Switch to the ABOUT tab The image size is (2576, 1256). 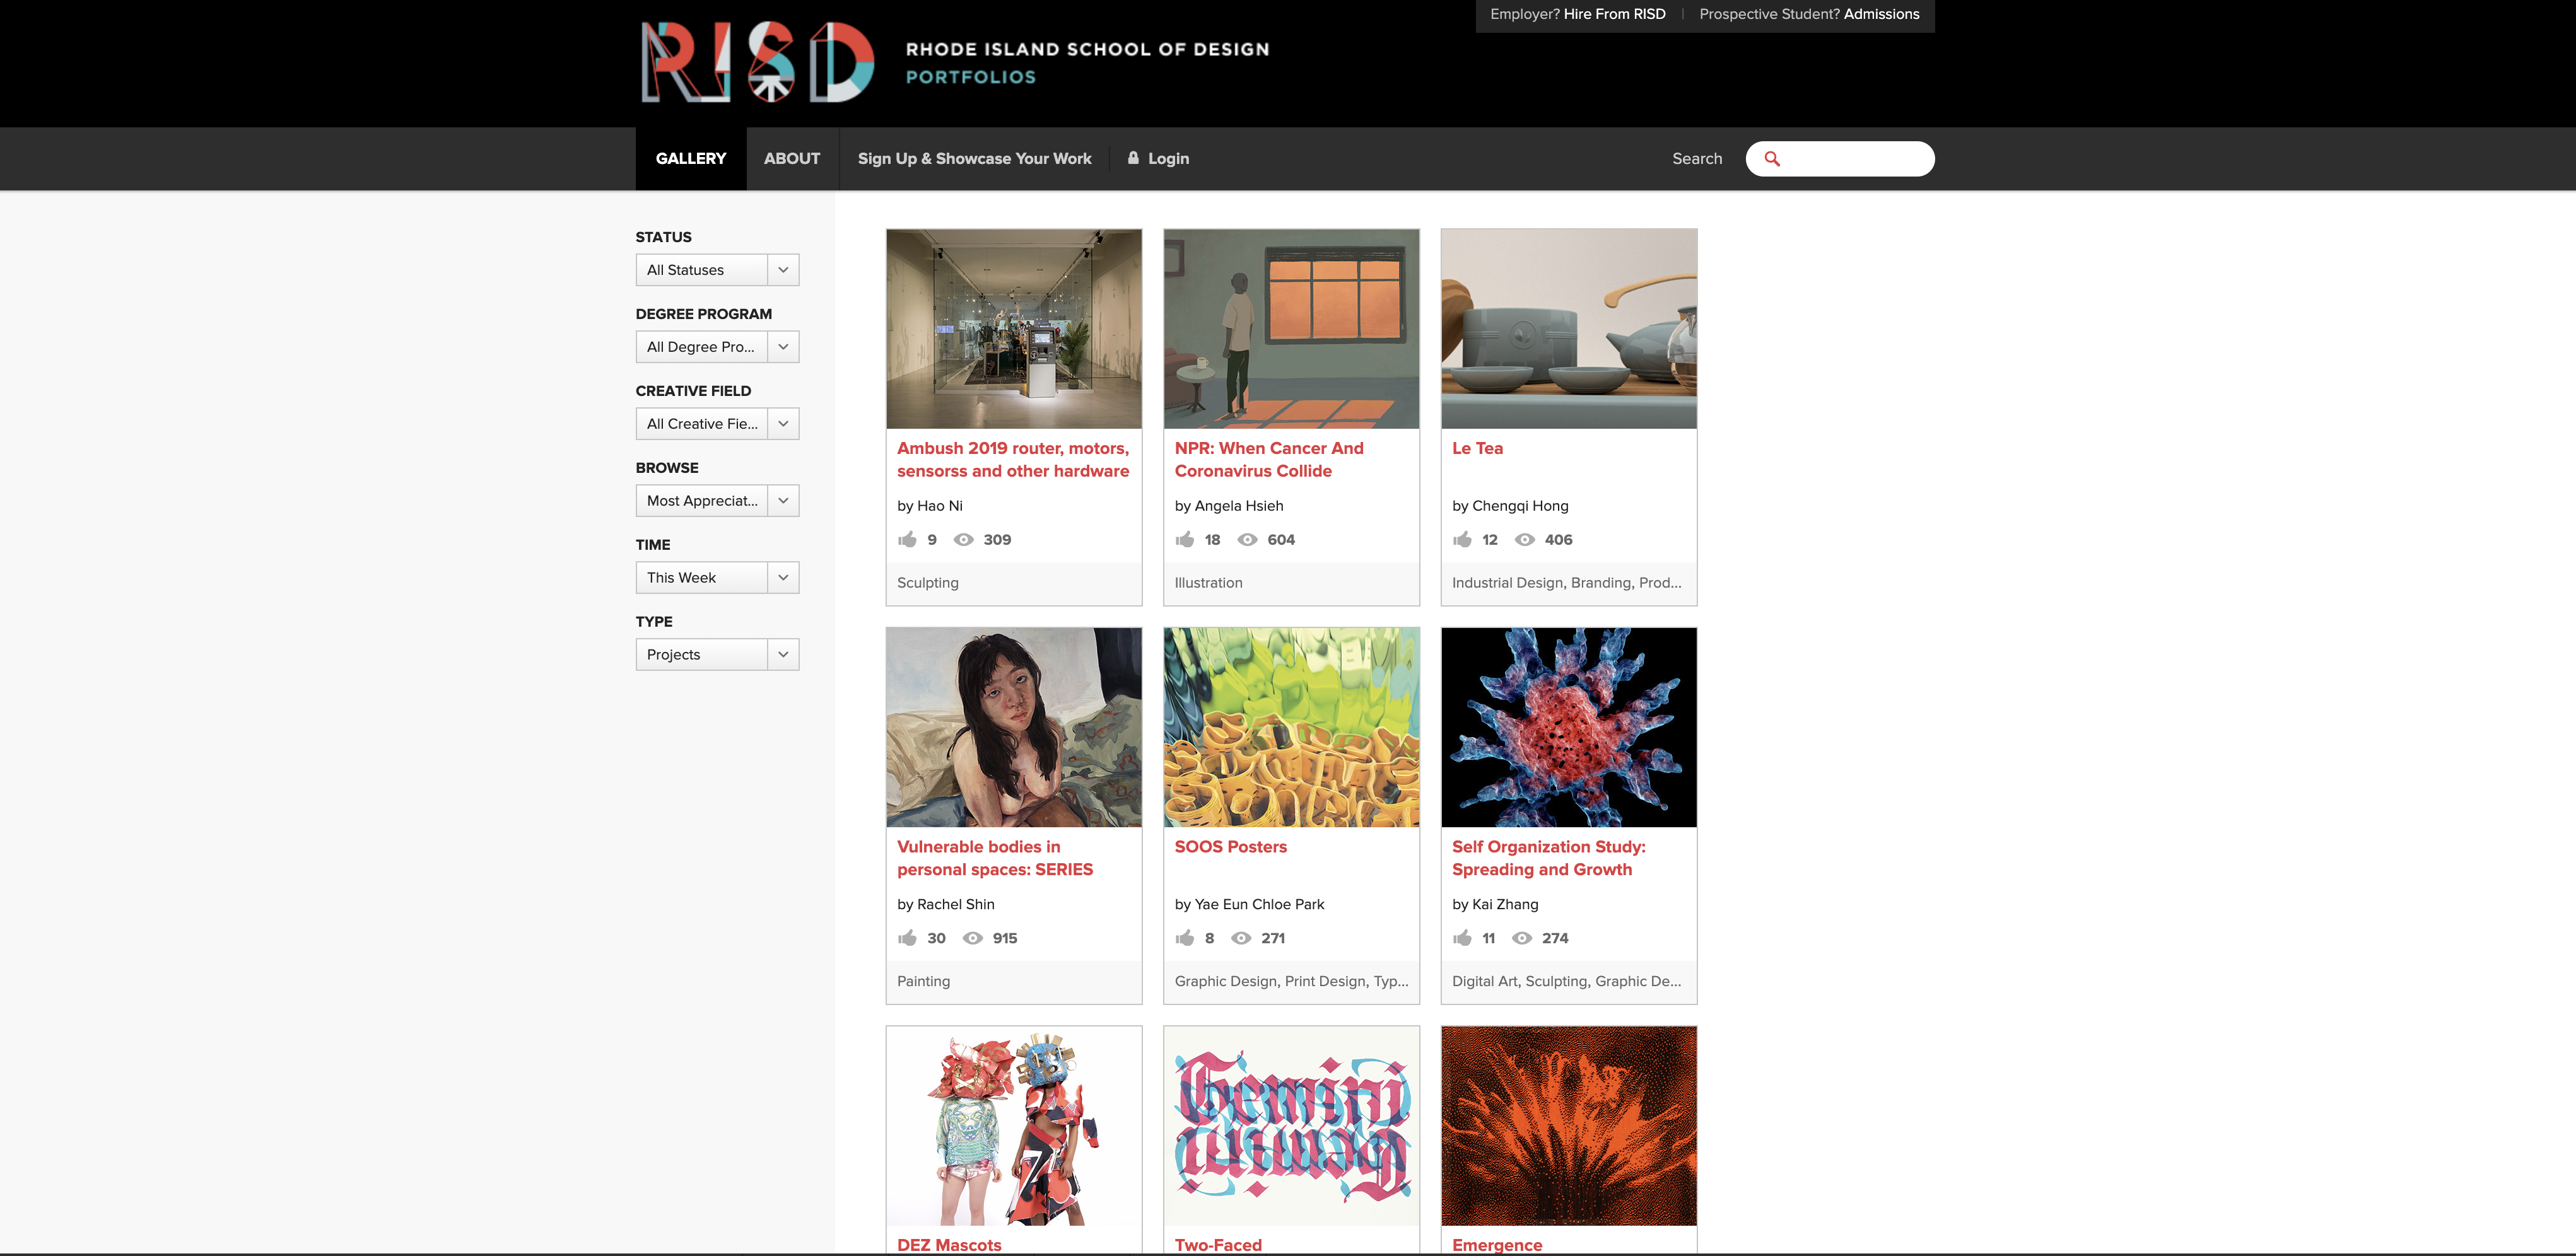(x=791, y=159)
